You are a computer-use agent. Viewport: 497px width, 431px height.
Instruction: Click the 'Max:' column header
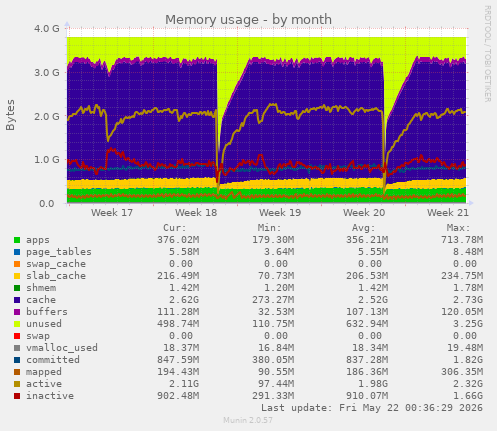[x=459, y=228]
